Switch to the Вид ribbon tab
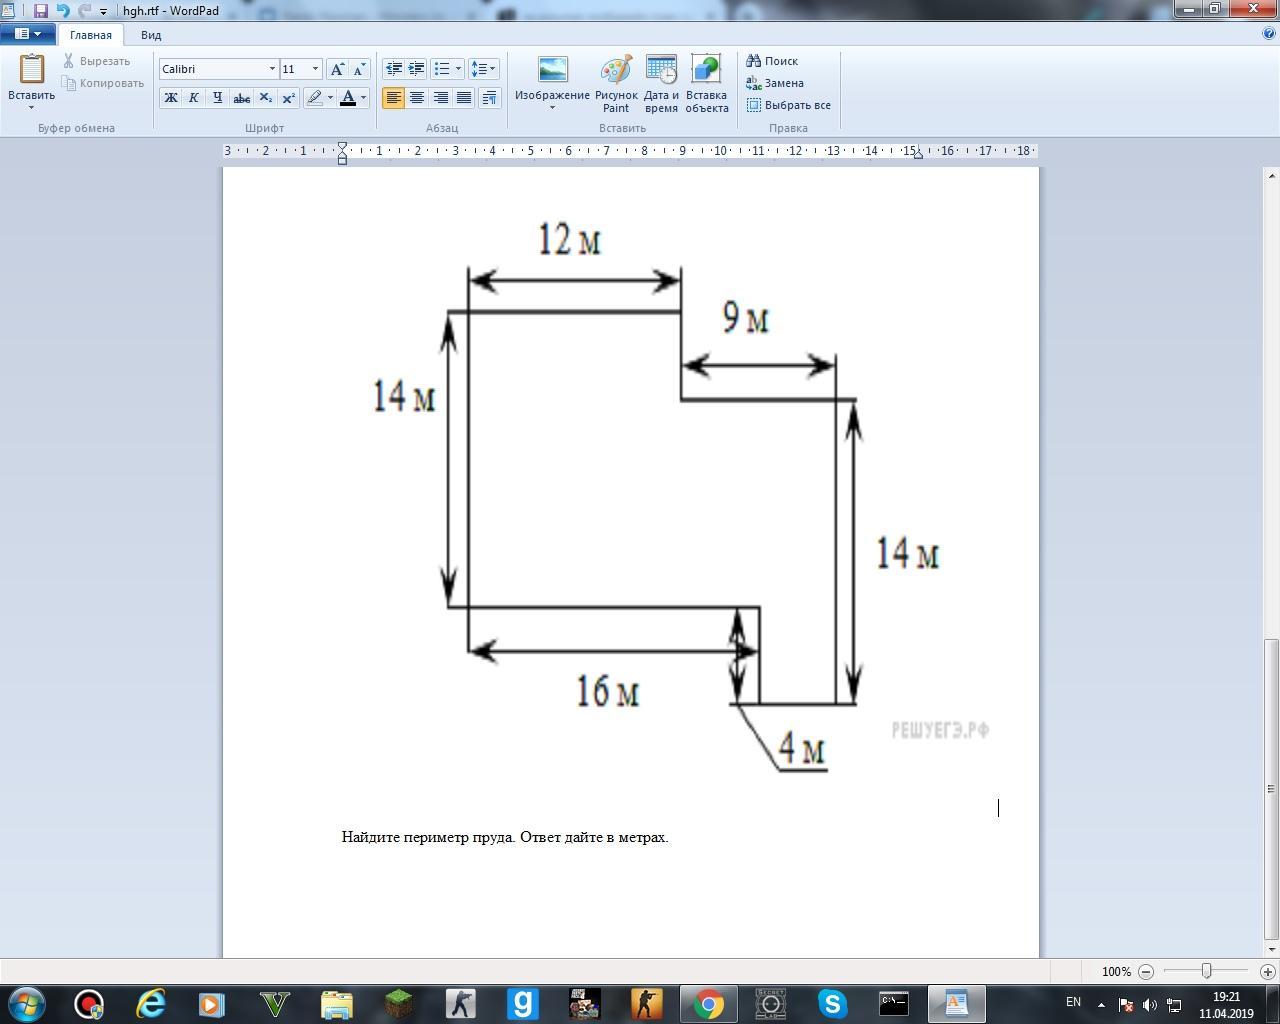This screenshot has height=1024, width=1280. click(150, 35)
